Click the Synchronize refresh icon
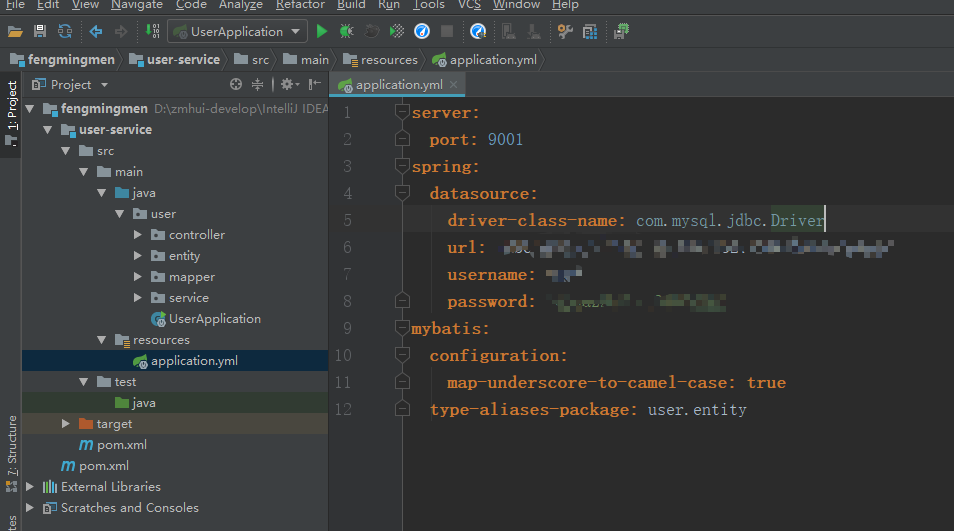Screen dimensions: 954x531 pyautogui.click(x=65, y=32)
